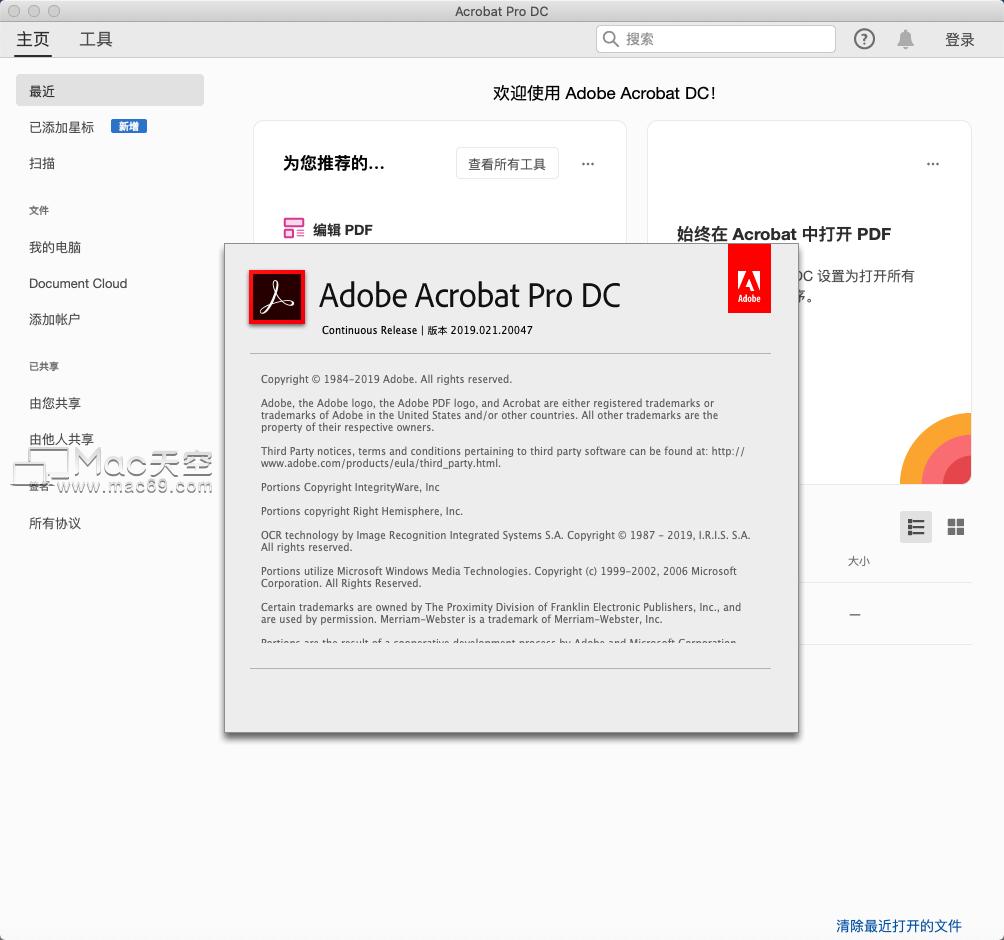Switch to the 工具 tab

point(96,39)
